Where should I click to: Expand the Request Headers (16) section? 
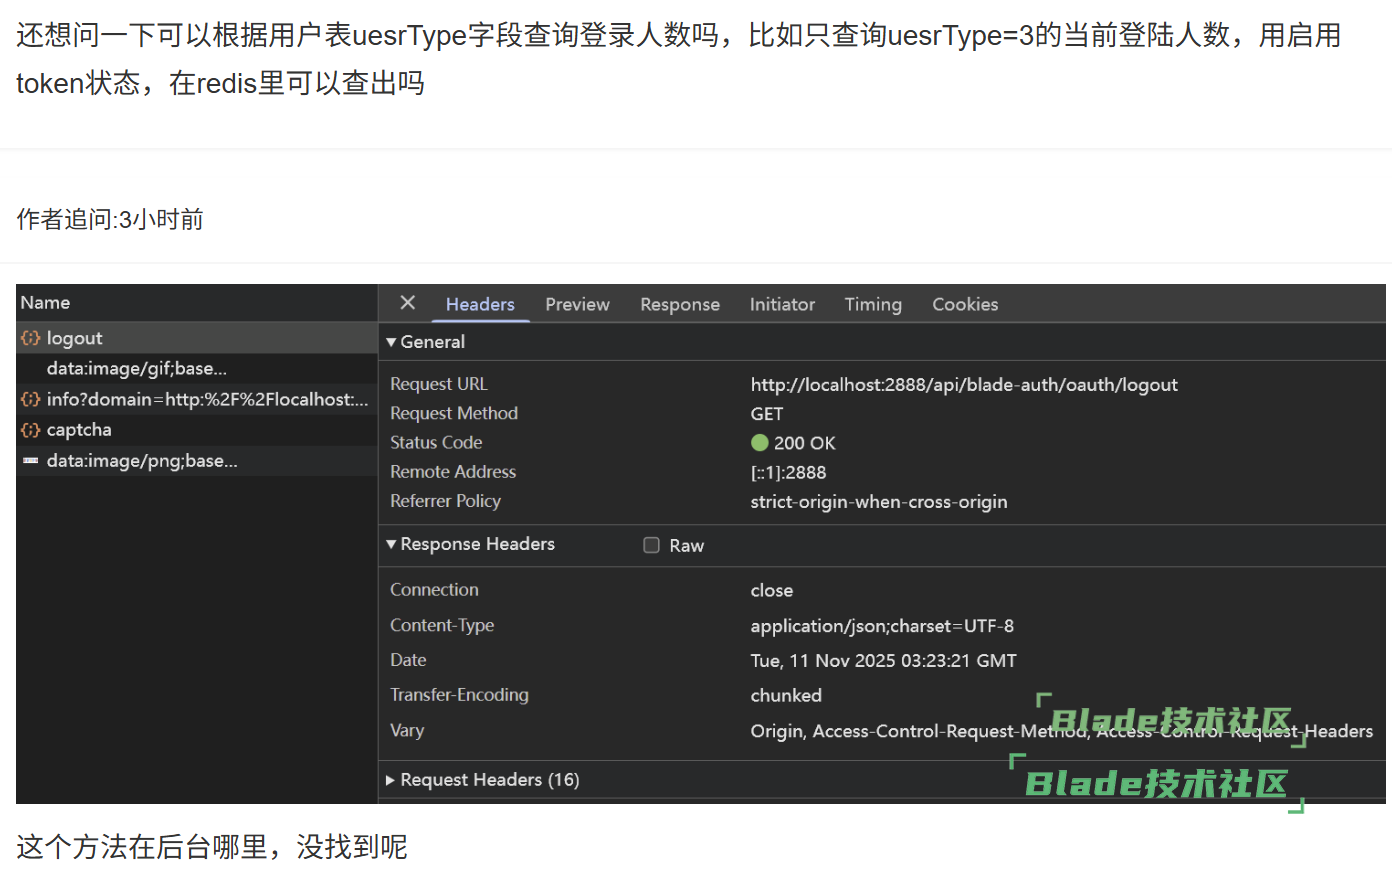tap(391, 780)
